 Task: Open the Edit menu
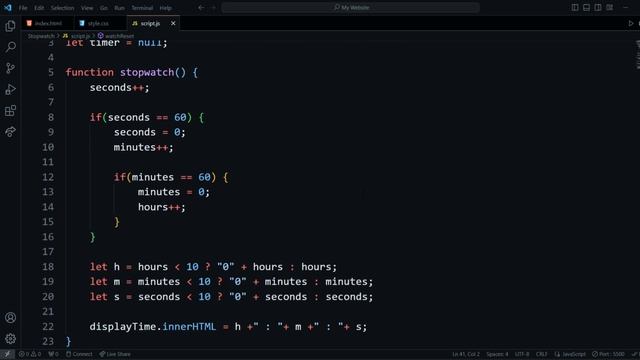[x=39, y=8]
